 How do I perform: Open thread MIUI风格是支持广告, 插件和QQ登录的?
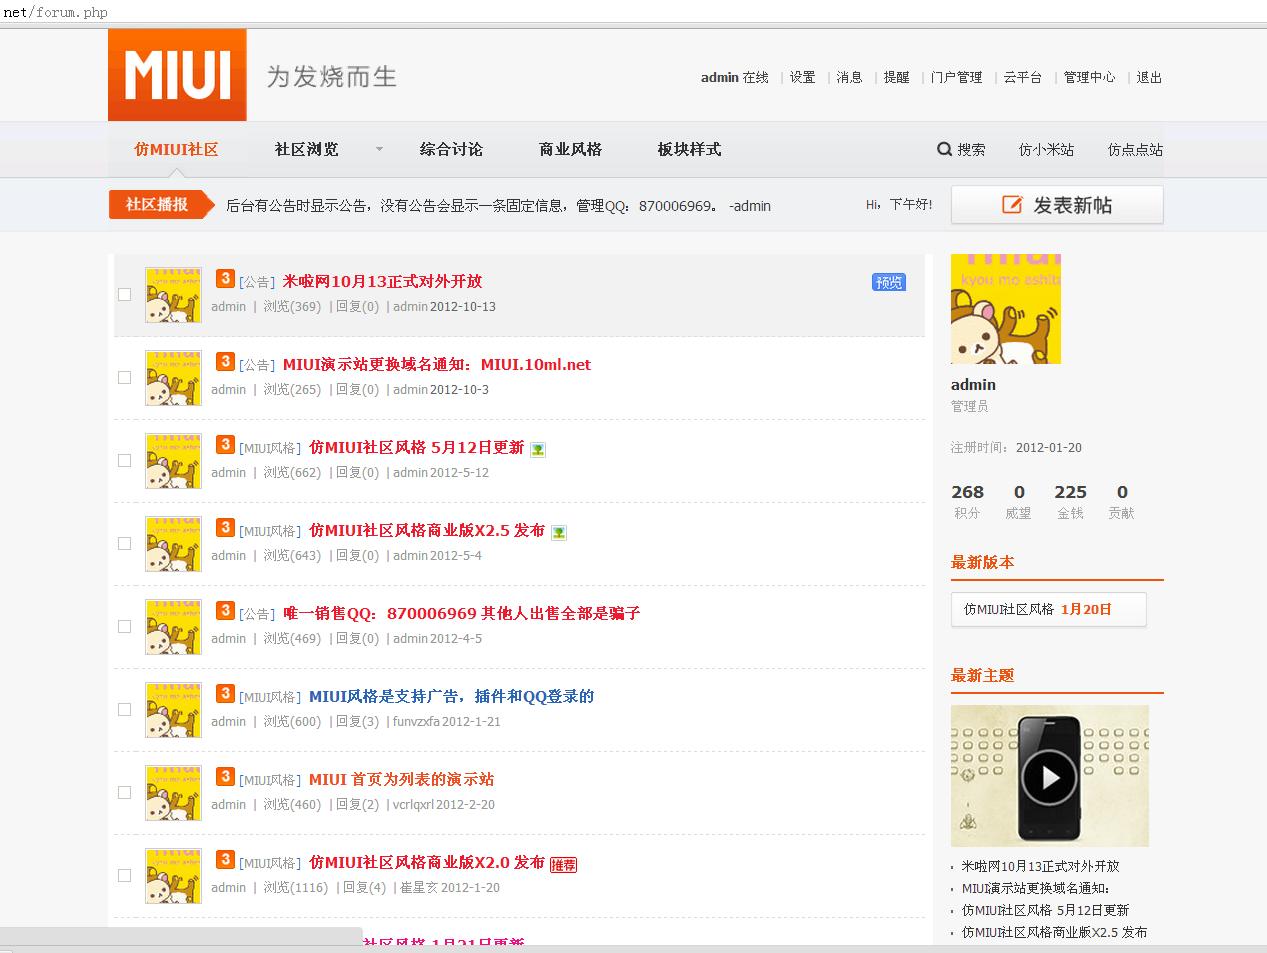pos(451,696)
